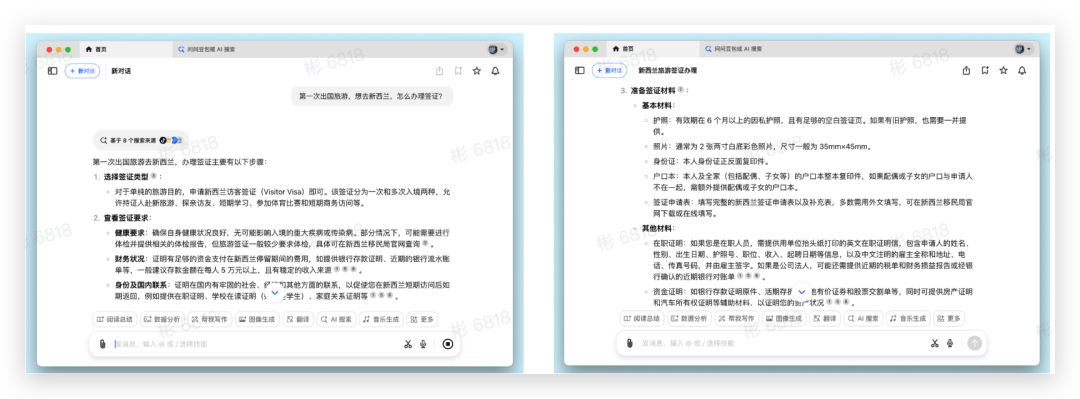Image resolution: width=1080 pixels, height=399 pixels.
Task: Click the share icon in the right window
Action: click(x=967, y=70)
